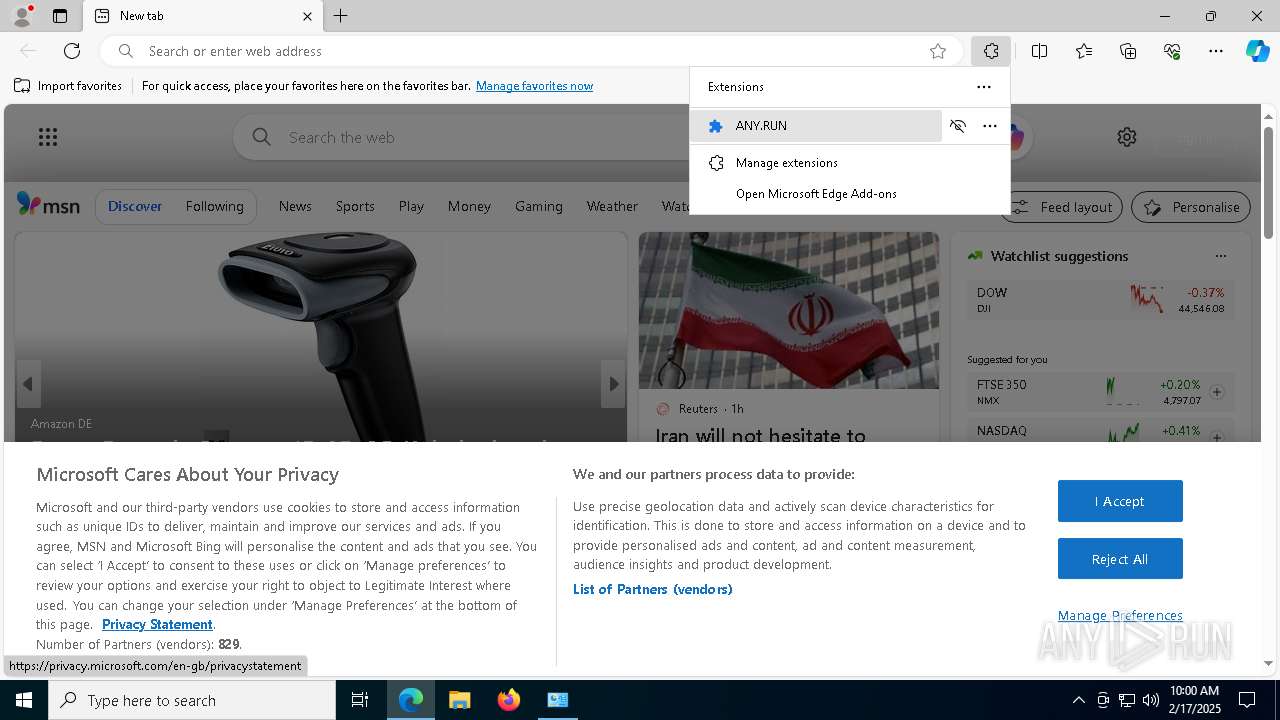Open the Extensions toolbar button
The image size is (1280, 720).
point(991,51)
